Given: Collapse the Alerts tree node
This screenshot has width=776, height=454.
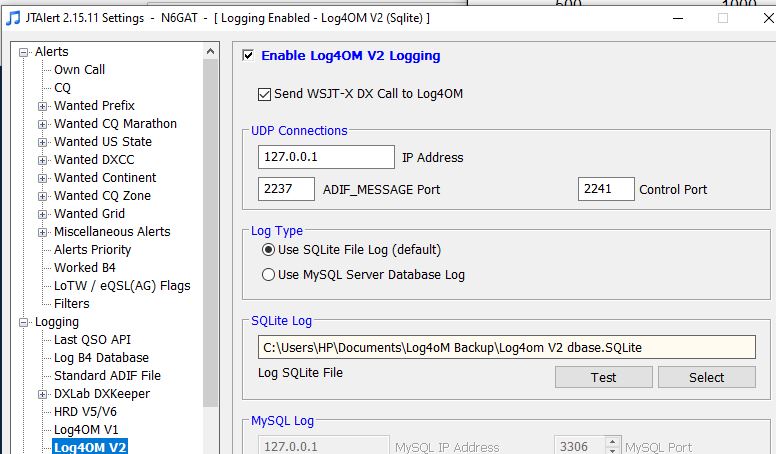Looking at the screenshot, I should (23, 52).
